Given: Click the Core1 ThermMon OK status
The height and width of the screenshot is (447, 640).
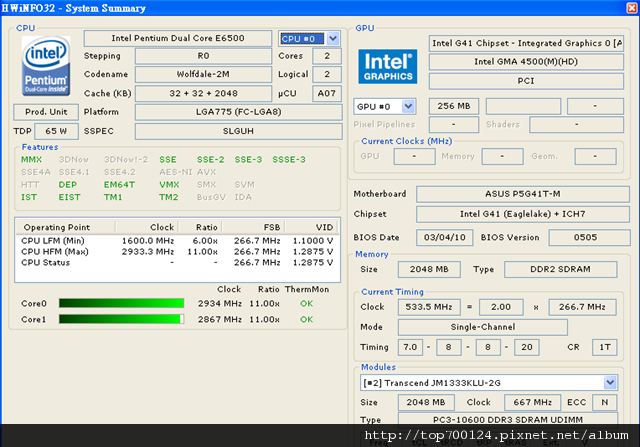Looking at the screenshot, I should point(307,320).
